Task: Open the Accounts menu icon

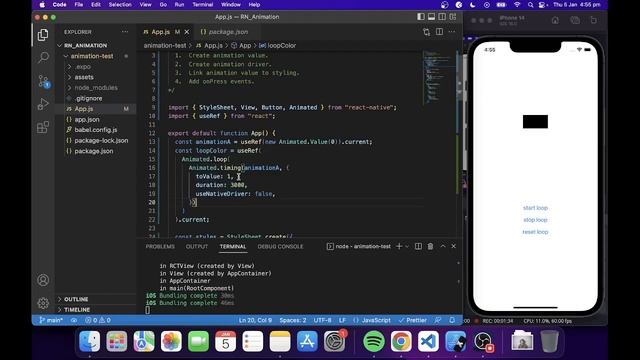Action: point(43,280)
